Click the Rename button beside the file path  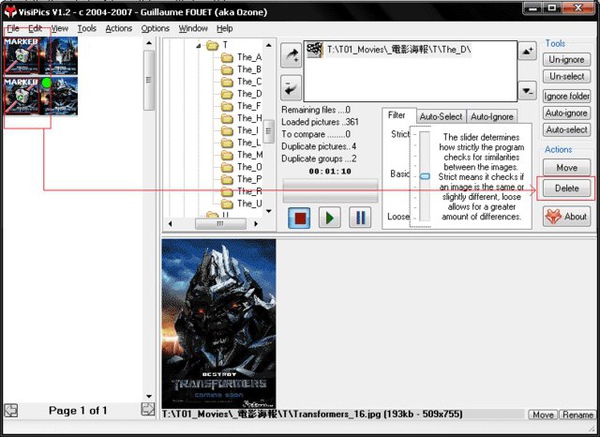point(577,415)
